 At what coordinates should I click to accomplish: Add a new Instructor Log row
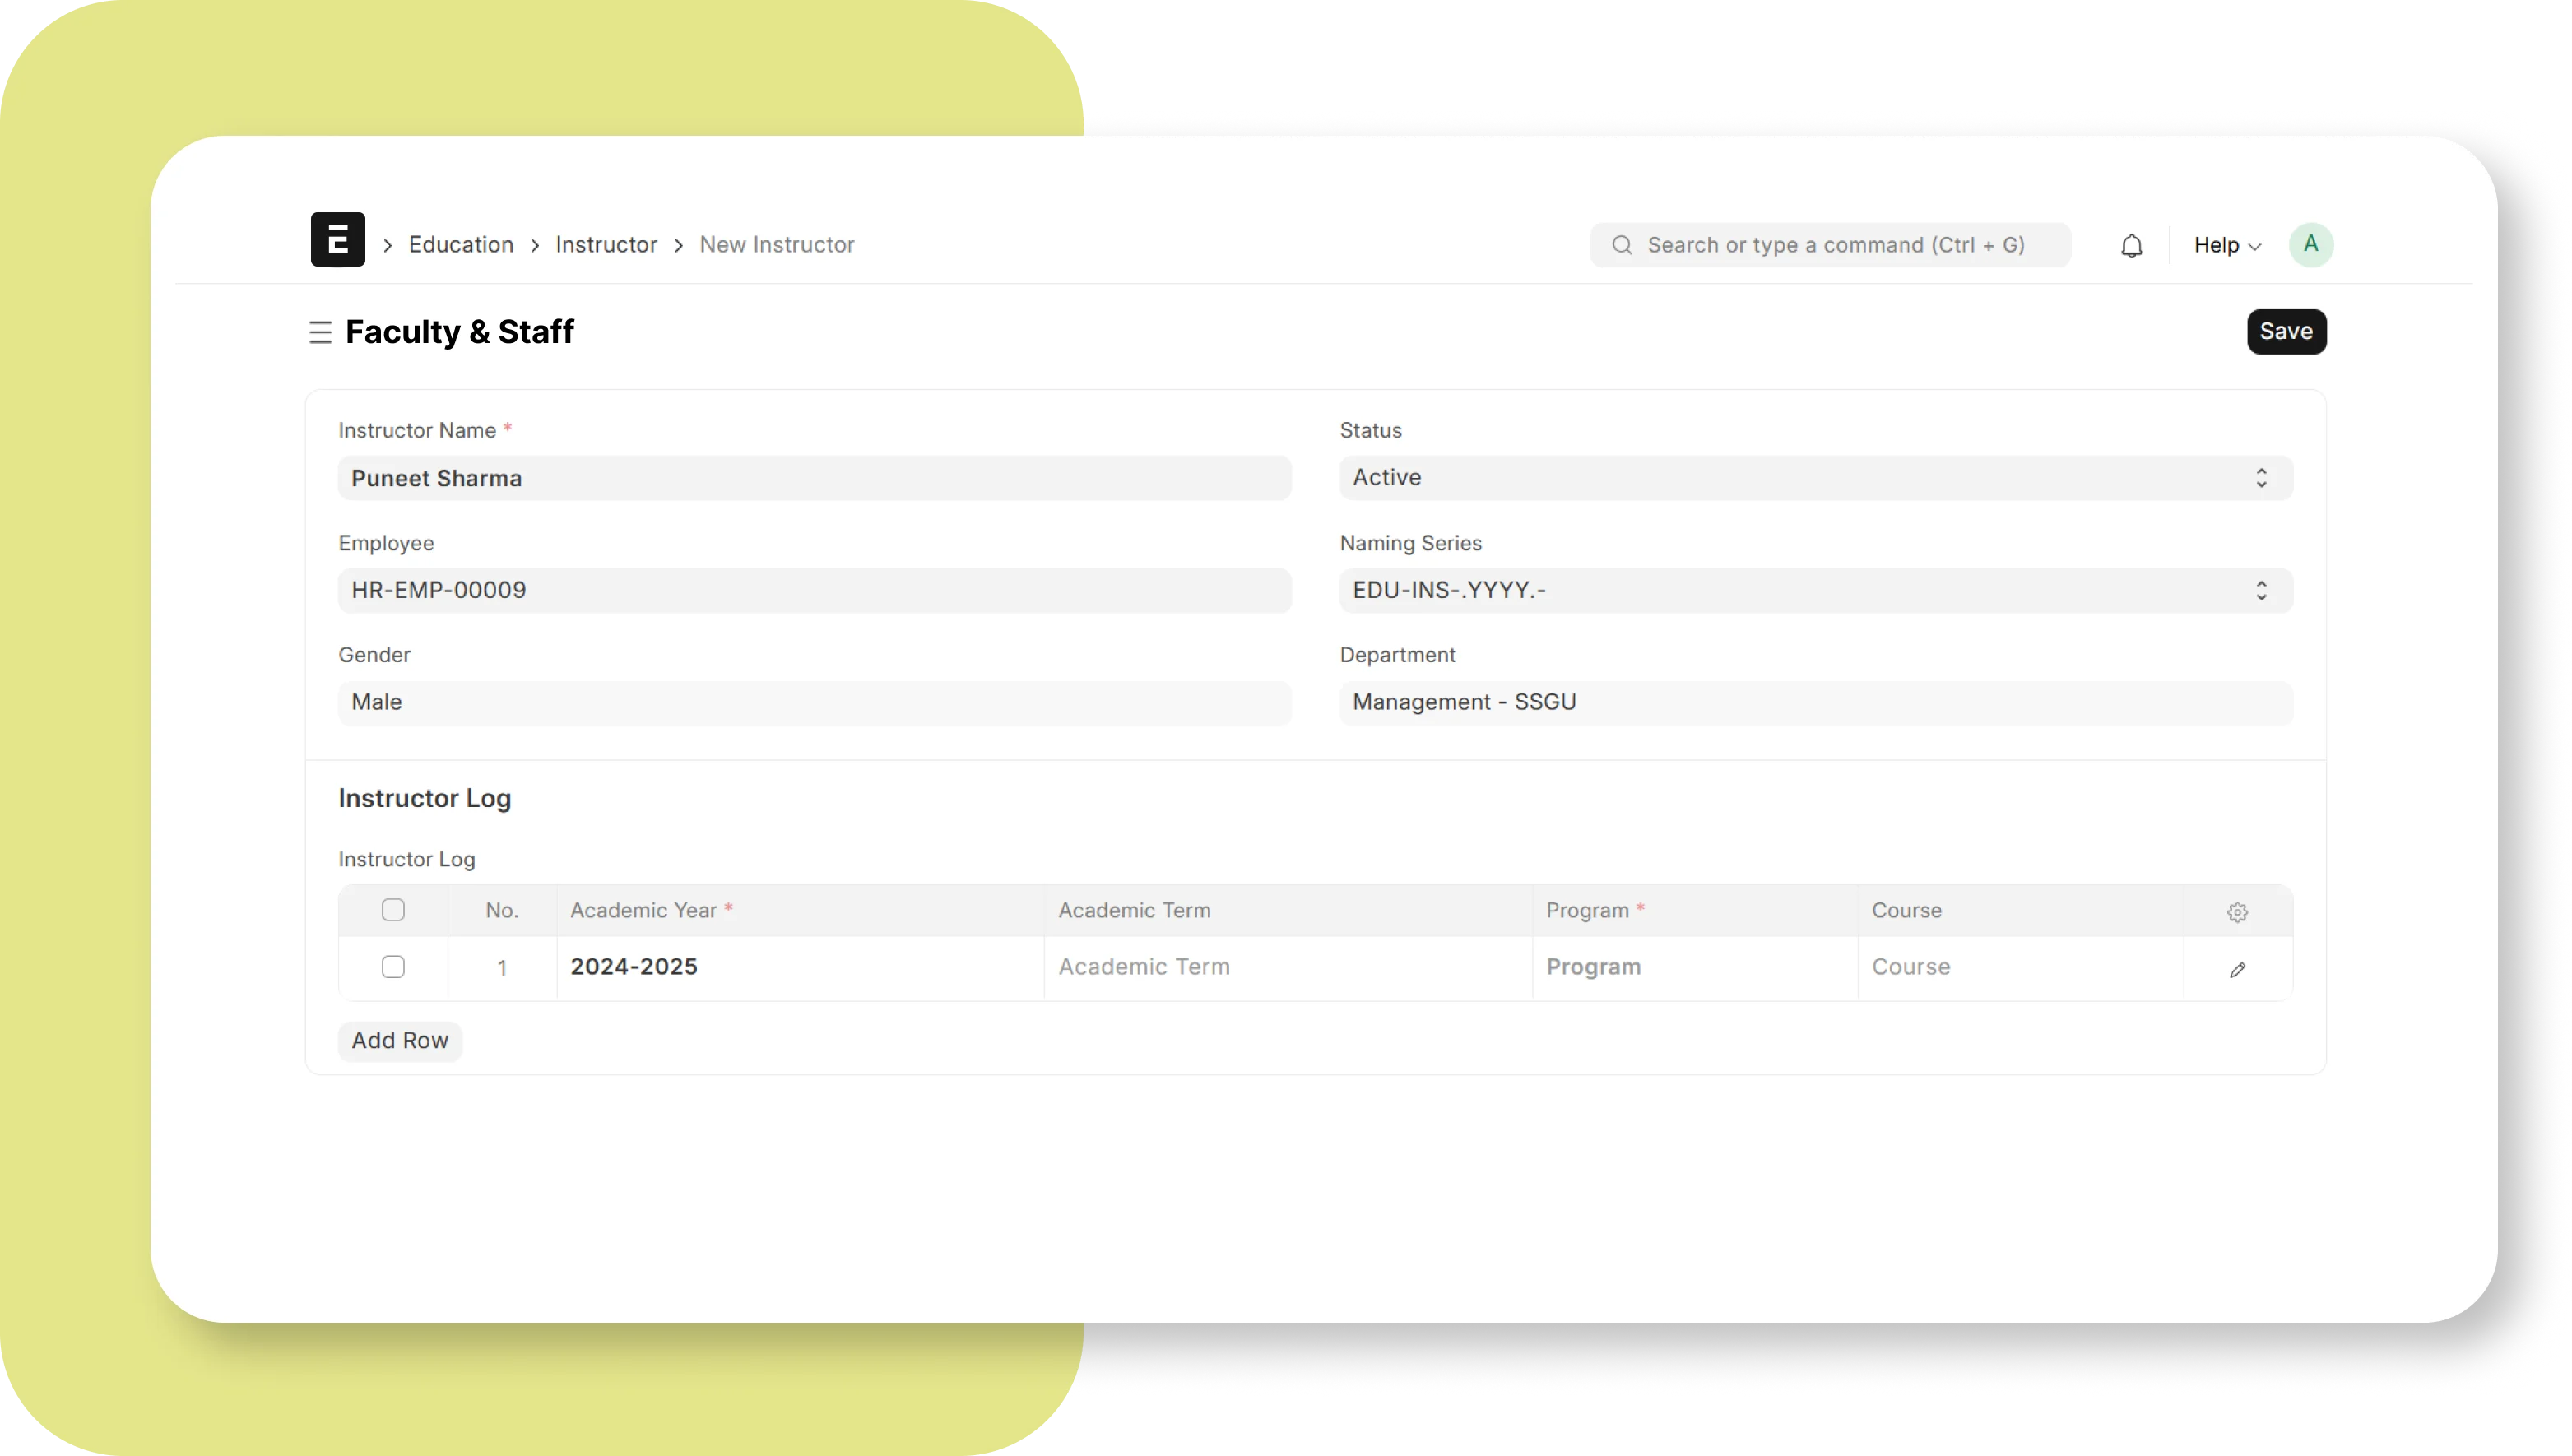pos(399,1040)
